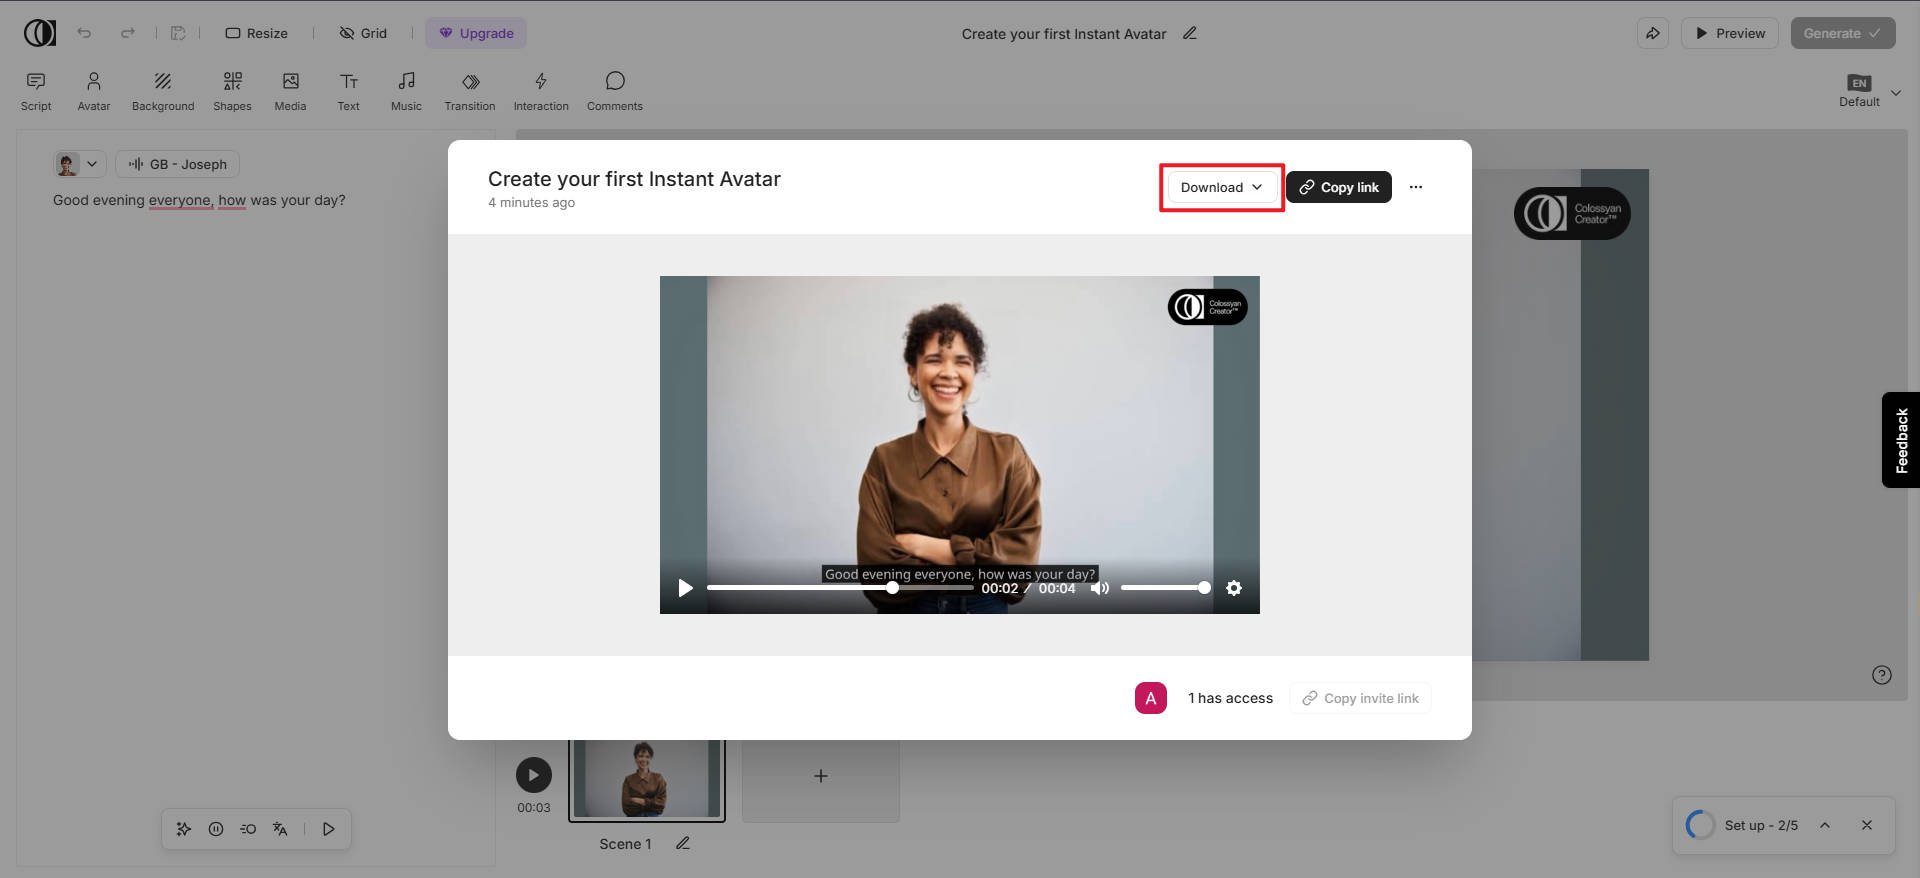
Task: Add a new scene with the plus tile
Action: [x=821, y=776]
